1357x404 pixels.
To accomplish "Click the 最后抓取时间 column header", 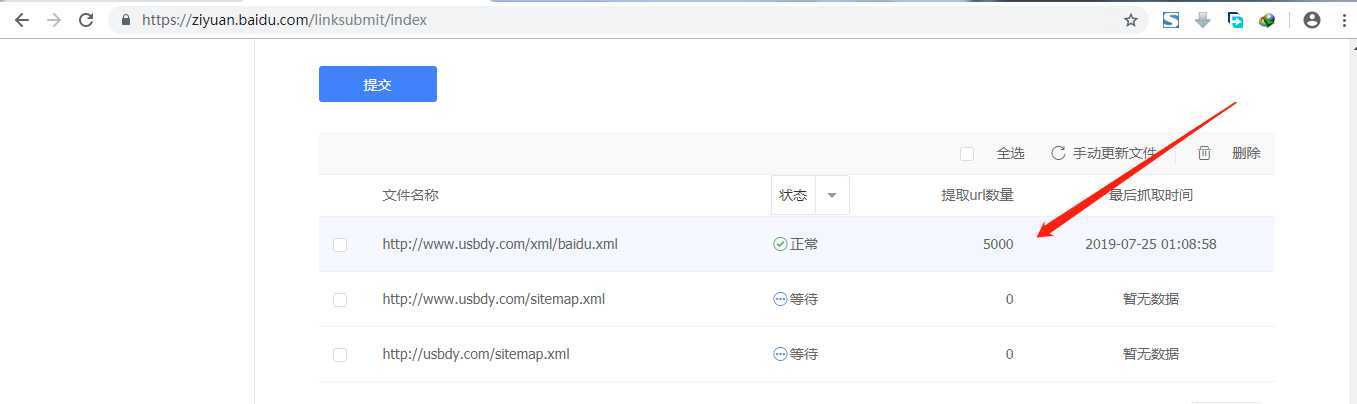I will [1151, 195].
